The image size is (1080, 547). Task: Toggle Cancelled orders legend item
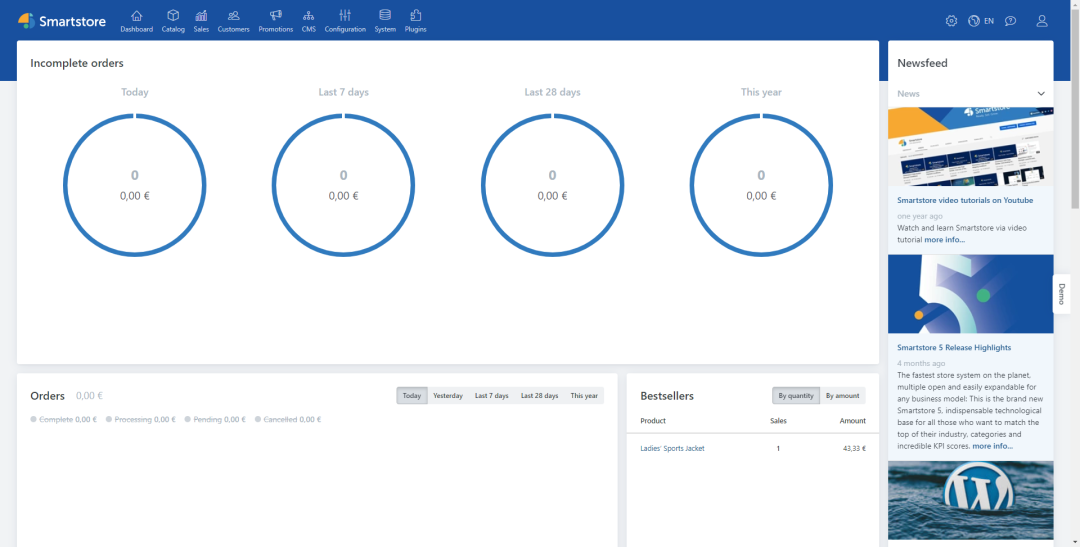288,419
